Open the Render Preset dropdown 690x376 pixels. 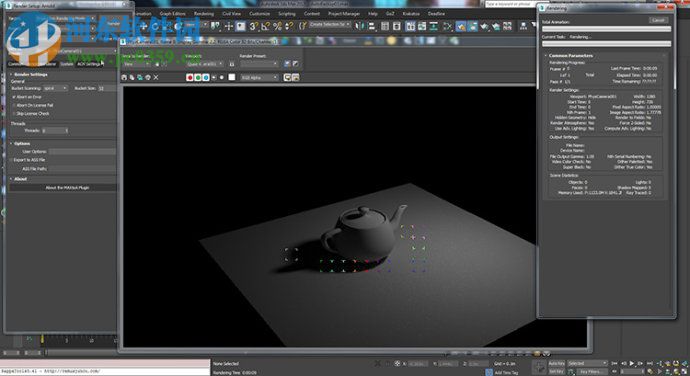[259, 64]
